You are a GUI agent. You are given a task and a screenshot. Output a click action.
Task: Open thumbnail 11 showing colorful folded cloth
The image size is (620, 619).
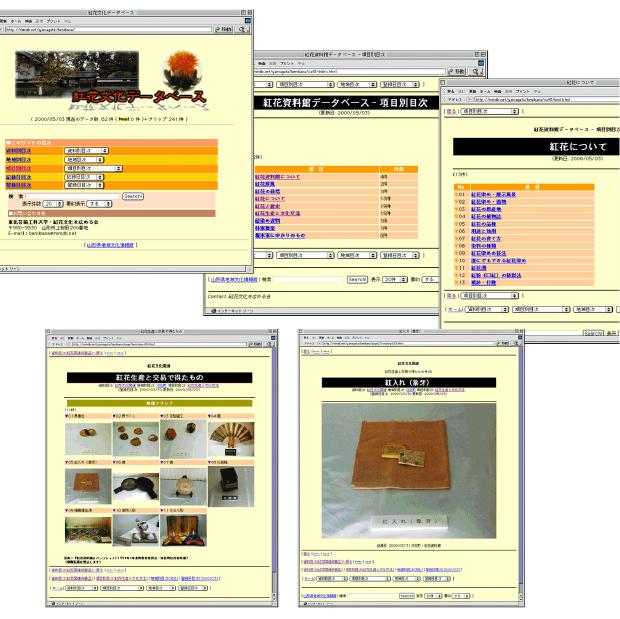[183, 530]
